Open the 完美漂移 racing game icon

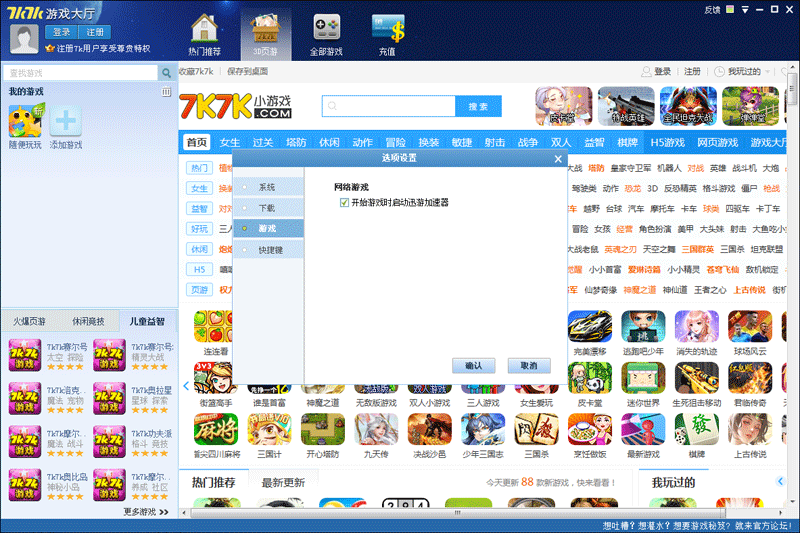tap(590, 326)
